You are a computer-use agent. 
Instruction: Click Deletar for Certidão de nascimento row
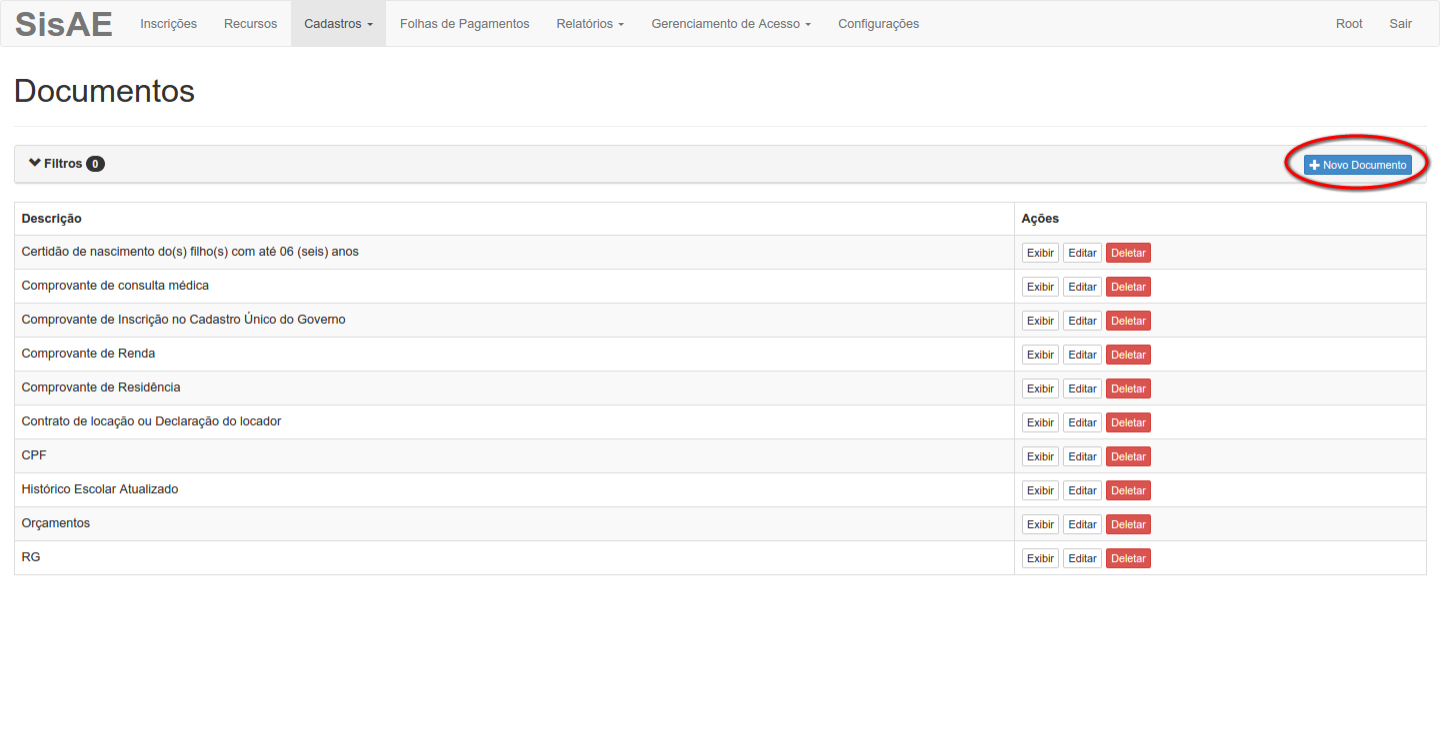point(1128,253)
